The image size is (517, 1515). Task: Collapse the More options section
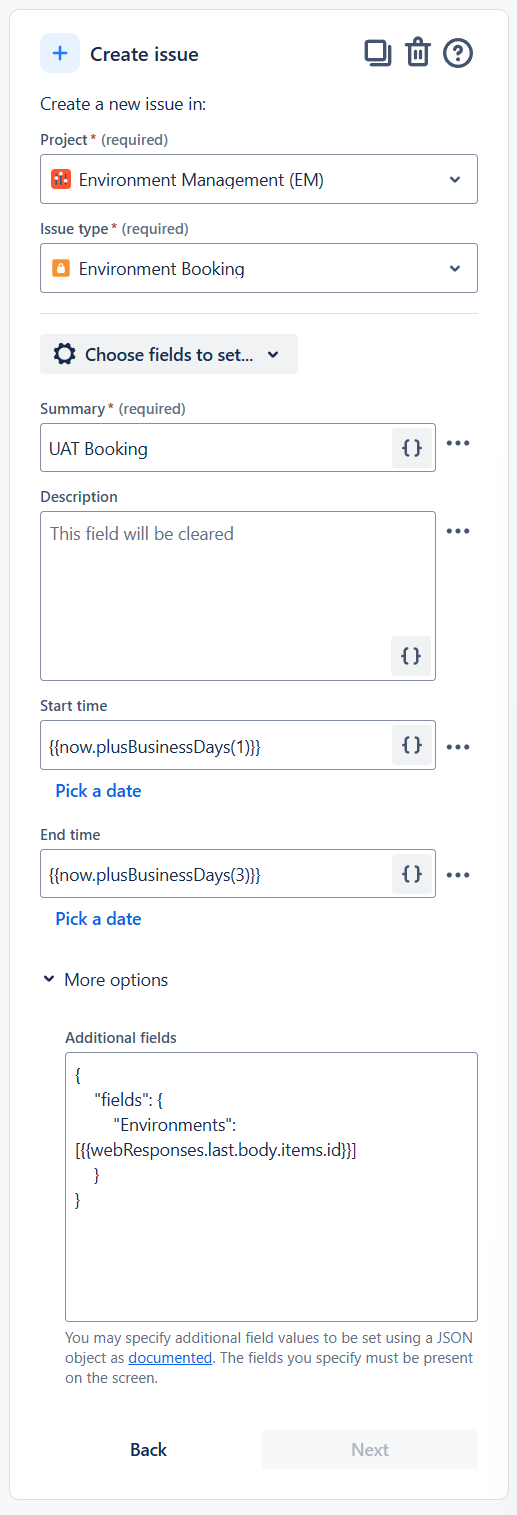105,980
